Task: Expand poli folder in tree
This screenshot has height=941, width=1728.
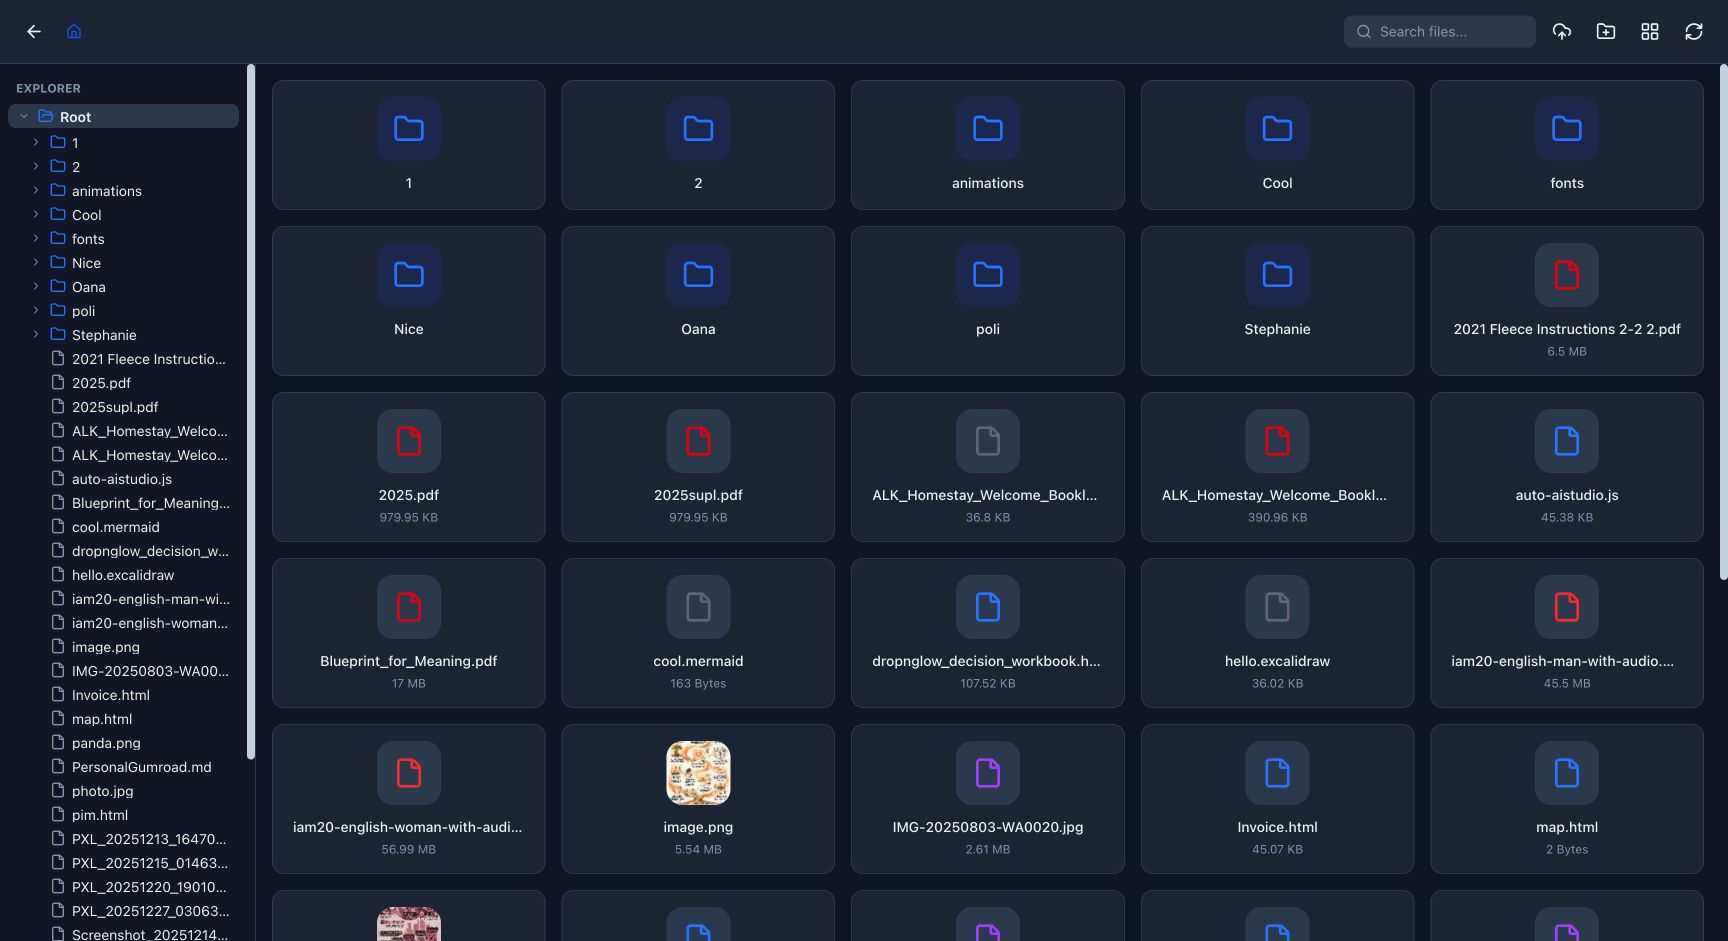Action: 36,310
